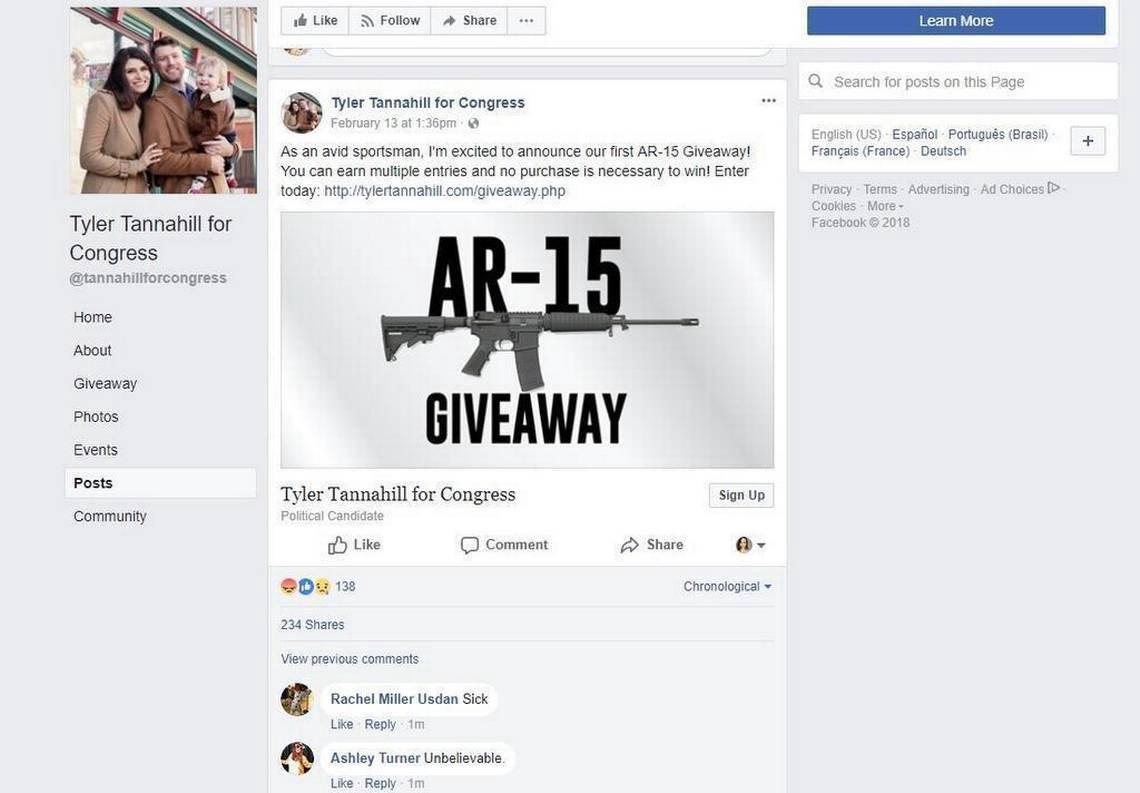Click the globe privacy icon beside post date
This screenshot has height=793, width=1140.
pos(473,123)
